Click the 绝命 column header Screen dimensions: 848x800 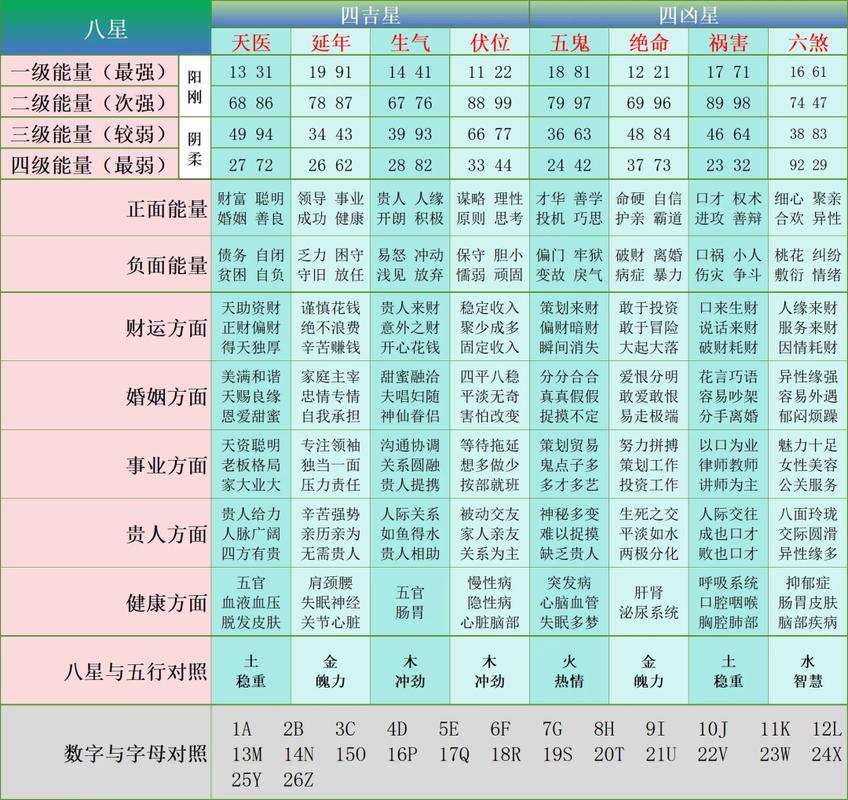[648, 42]
